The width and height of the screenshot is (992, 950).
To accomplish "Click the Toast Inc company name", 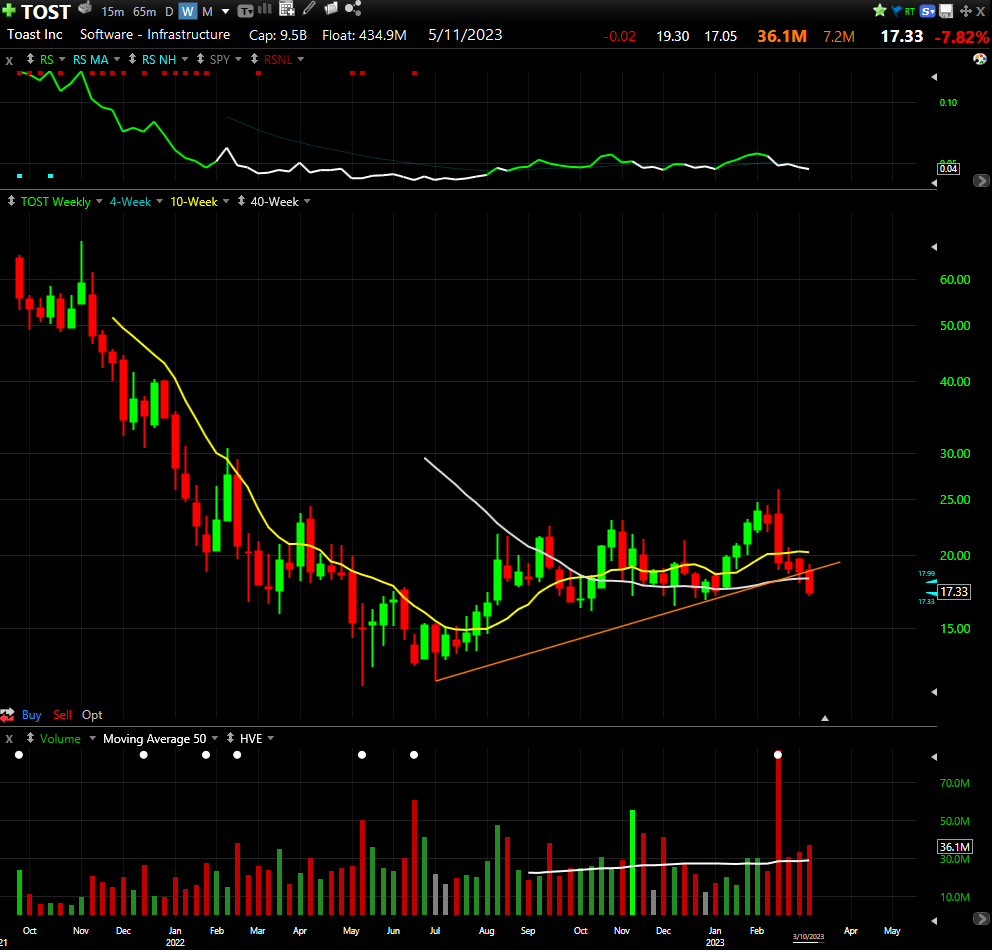I will coord(35,35).
